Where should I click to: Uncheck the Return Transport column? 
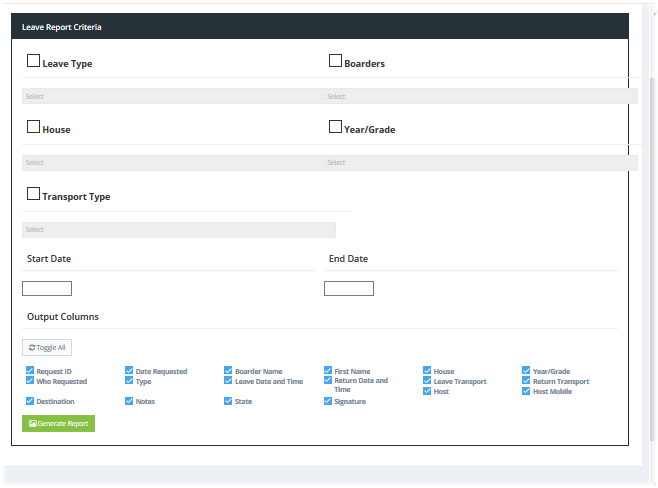coord(526,381)
